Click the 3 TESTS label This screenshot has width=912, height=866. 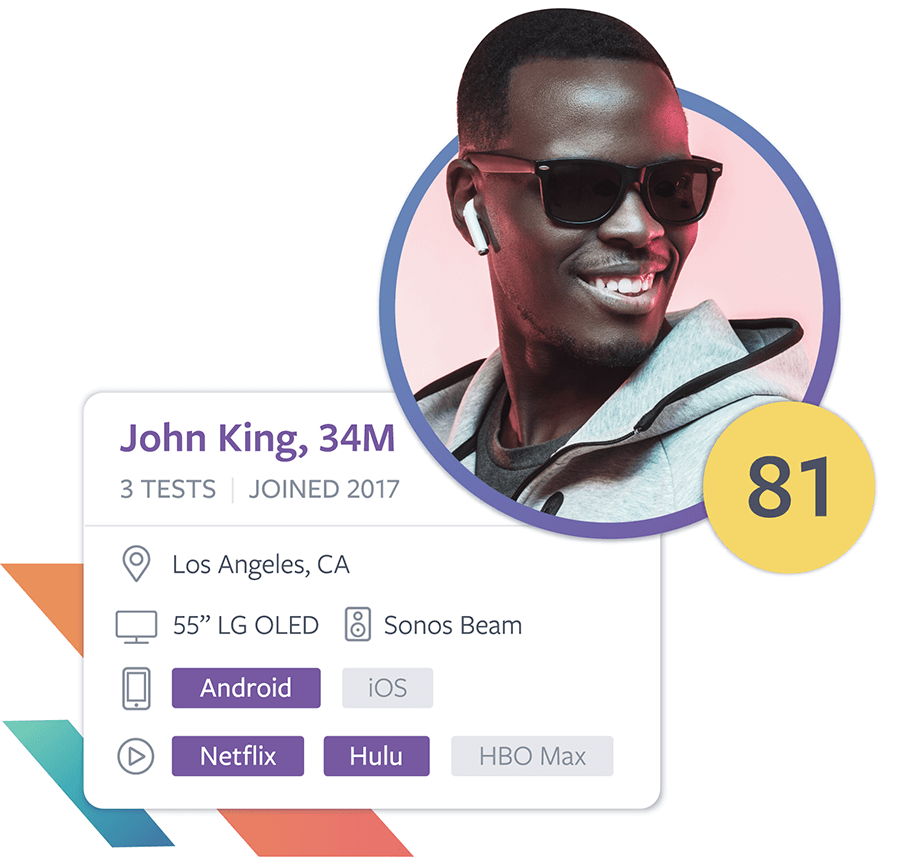click(168, 489)
